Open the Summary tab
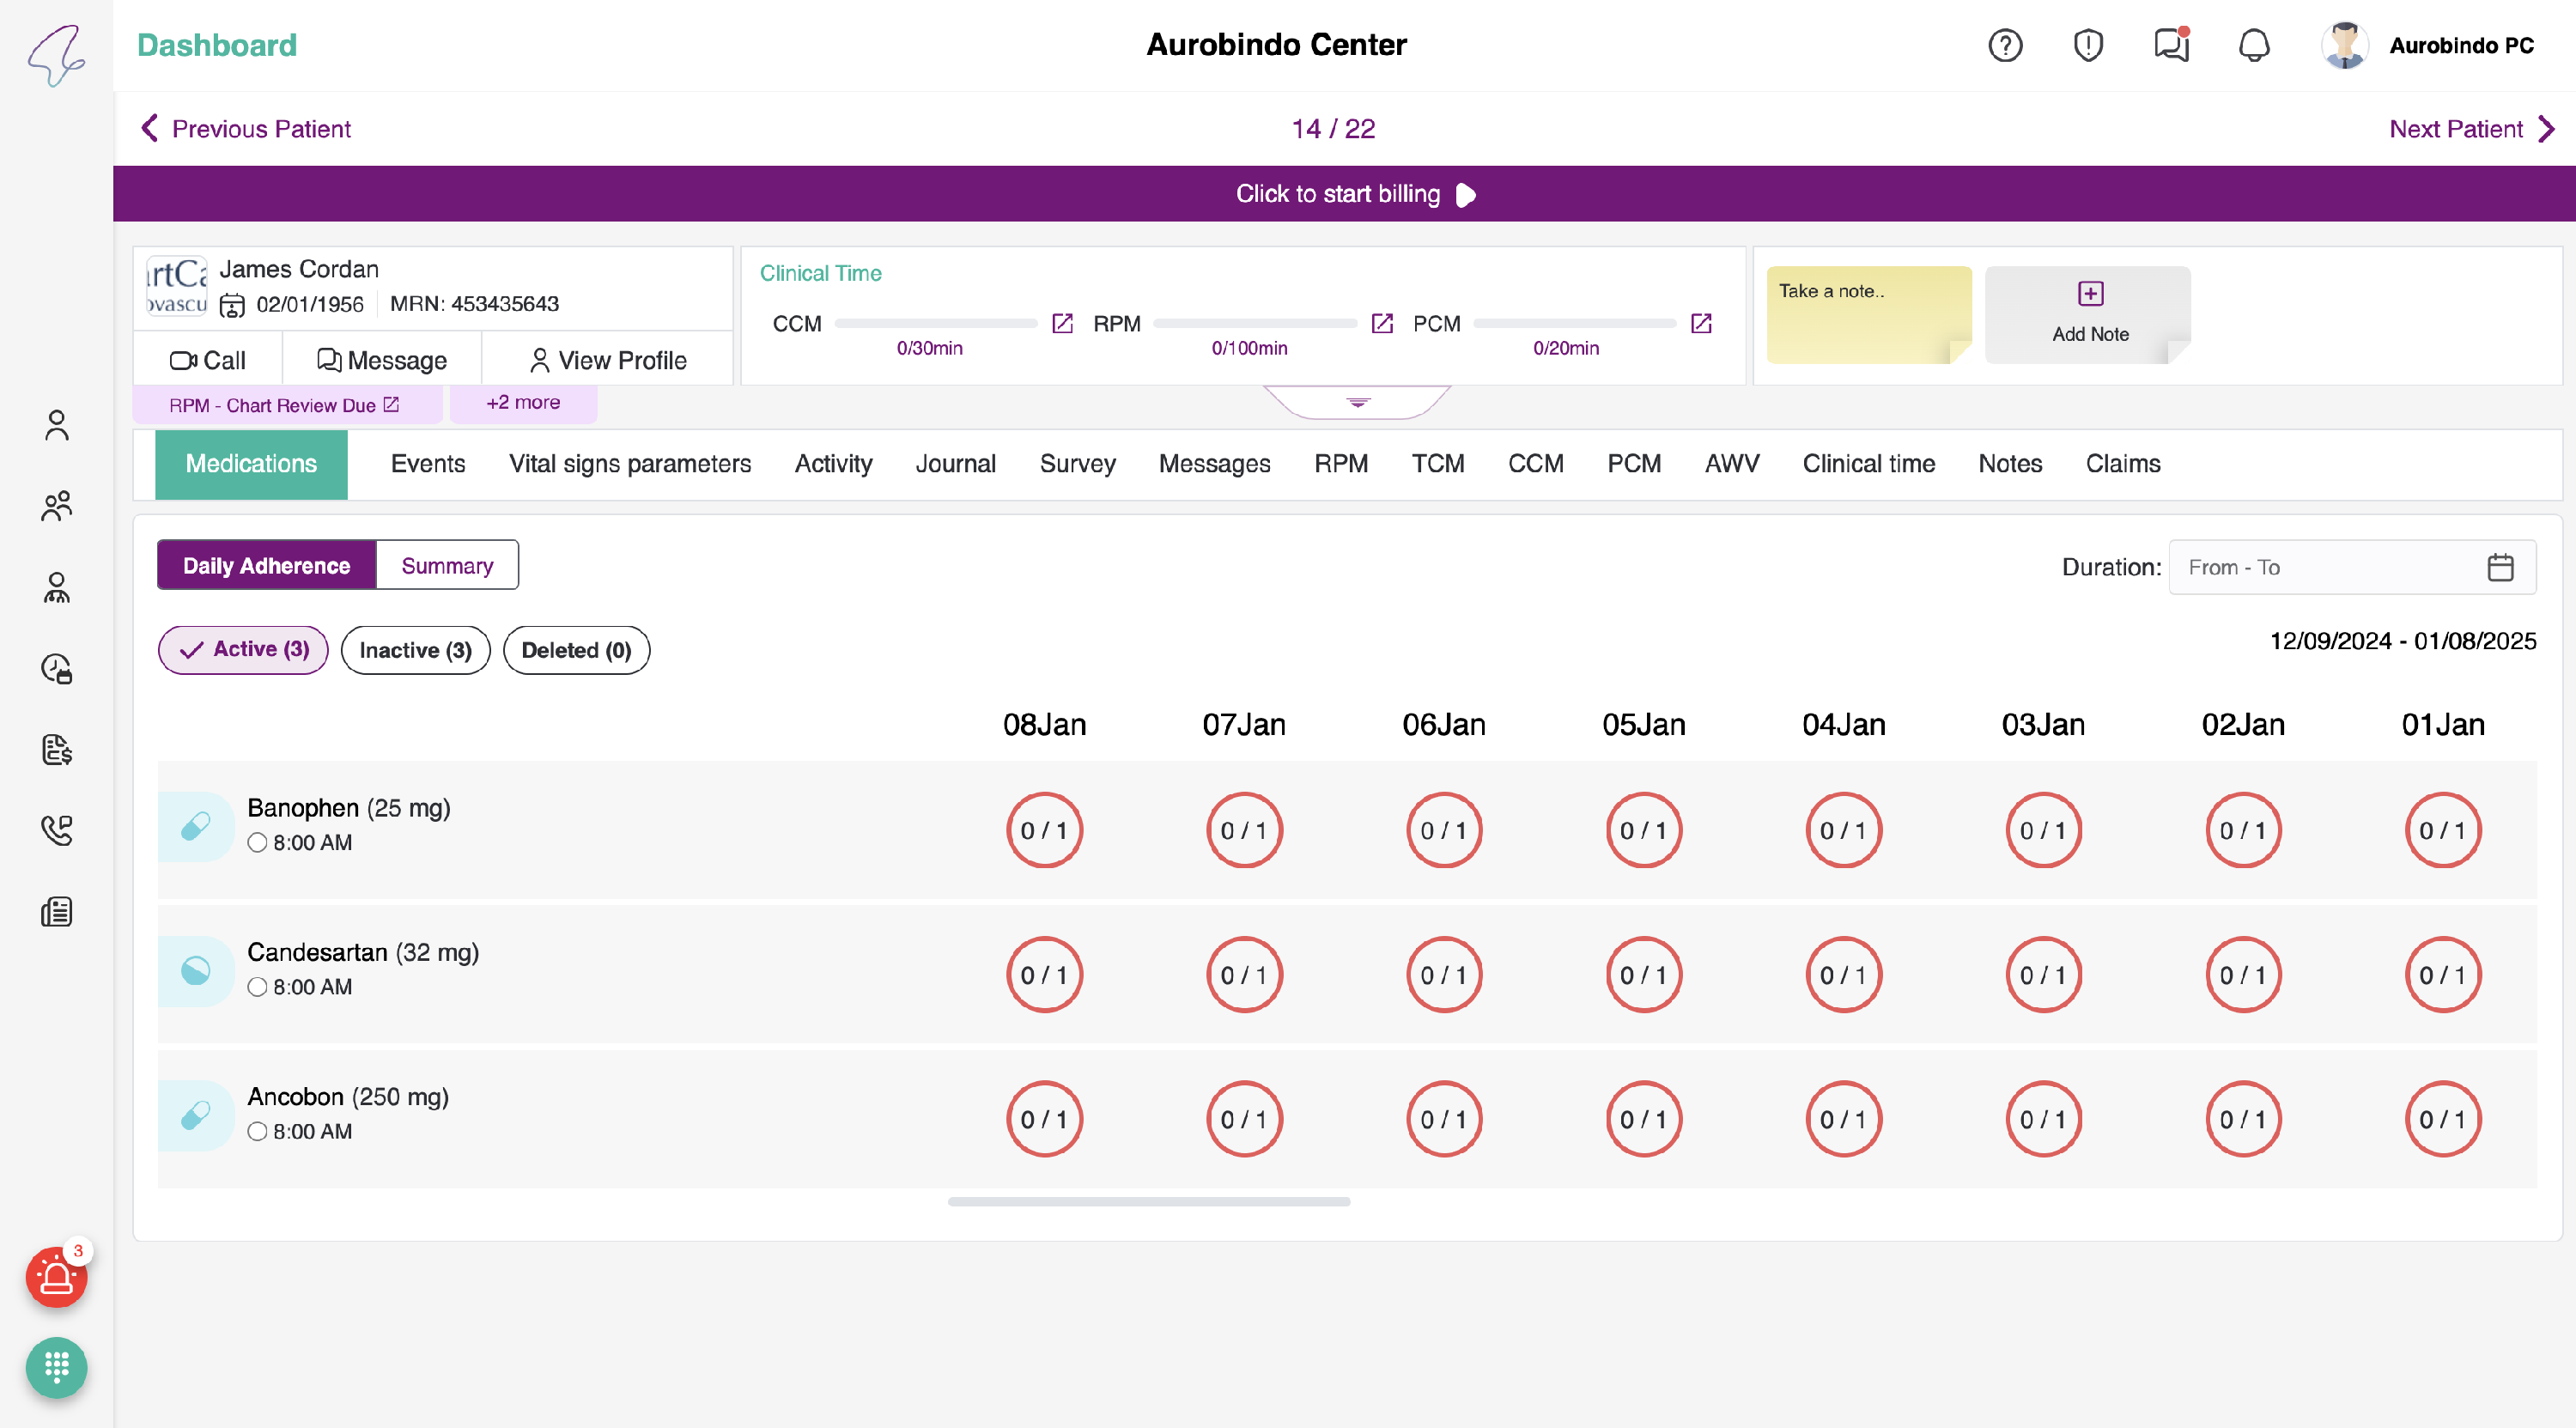 click(x=447, y=566)
